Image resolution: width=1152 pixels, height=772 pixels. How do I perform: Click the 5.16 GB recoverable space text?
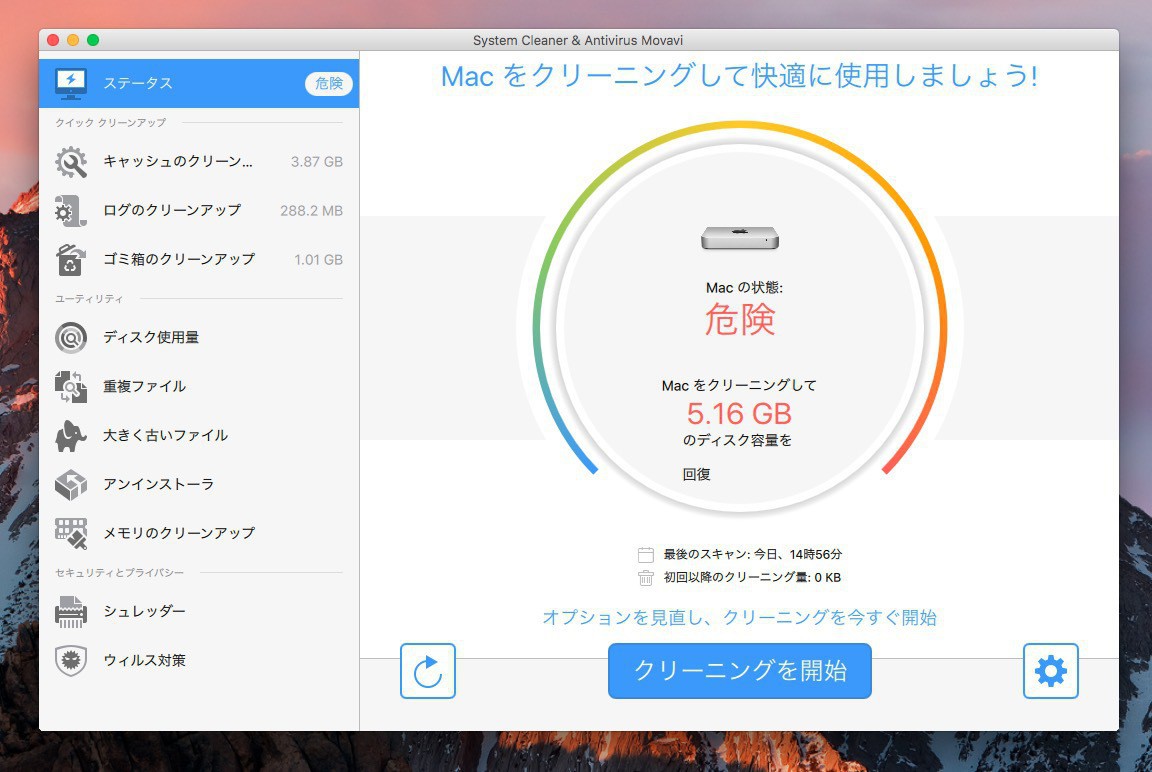pyautogui.click(x=739, y=414)
